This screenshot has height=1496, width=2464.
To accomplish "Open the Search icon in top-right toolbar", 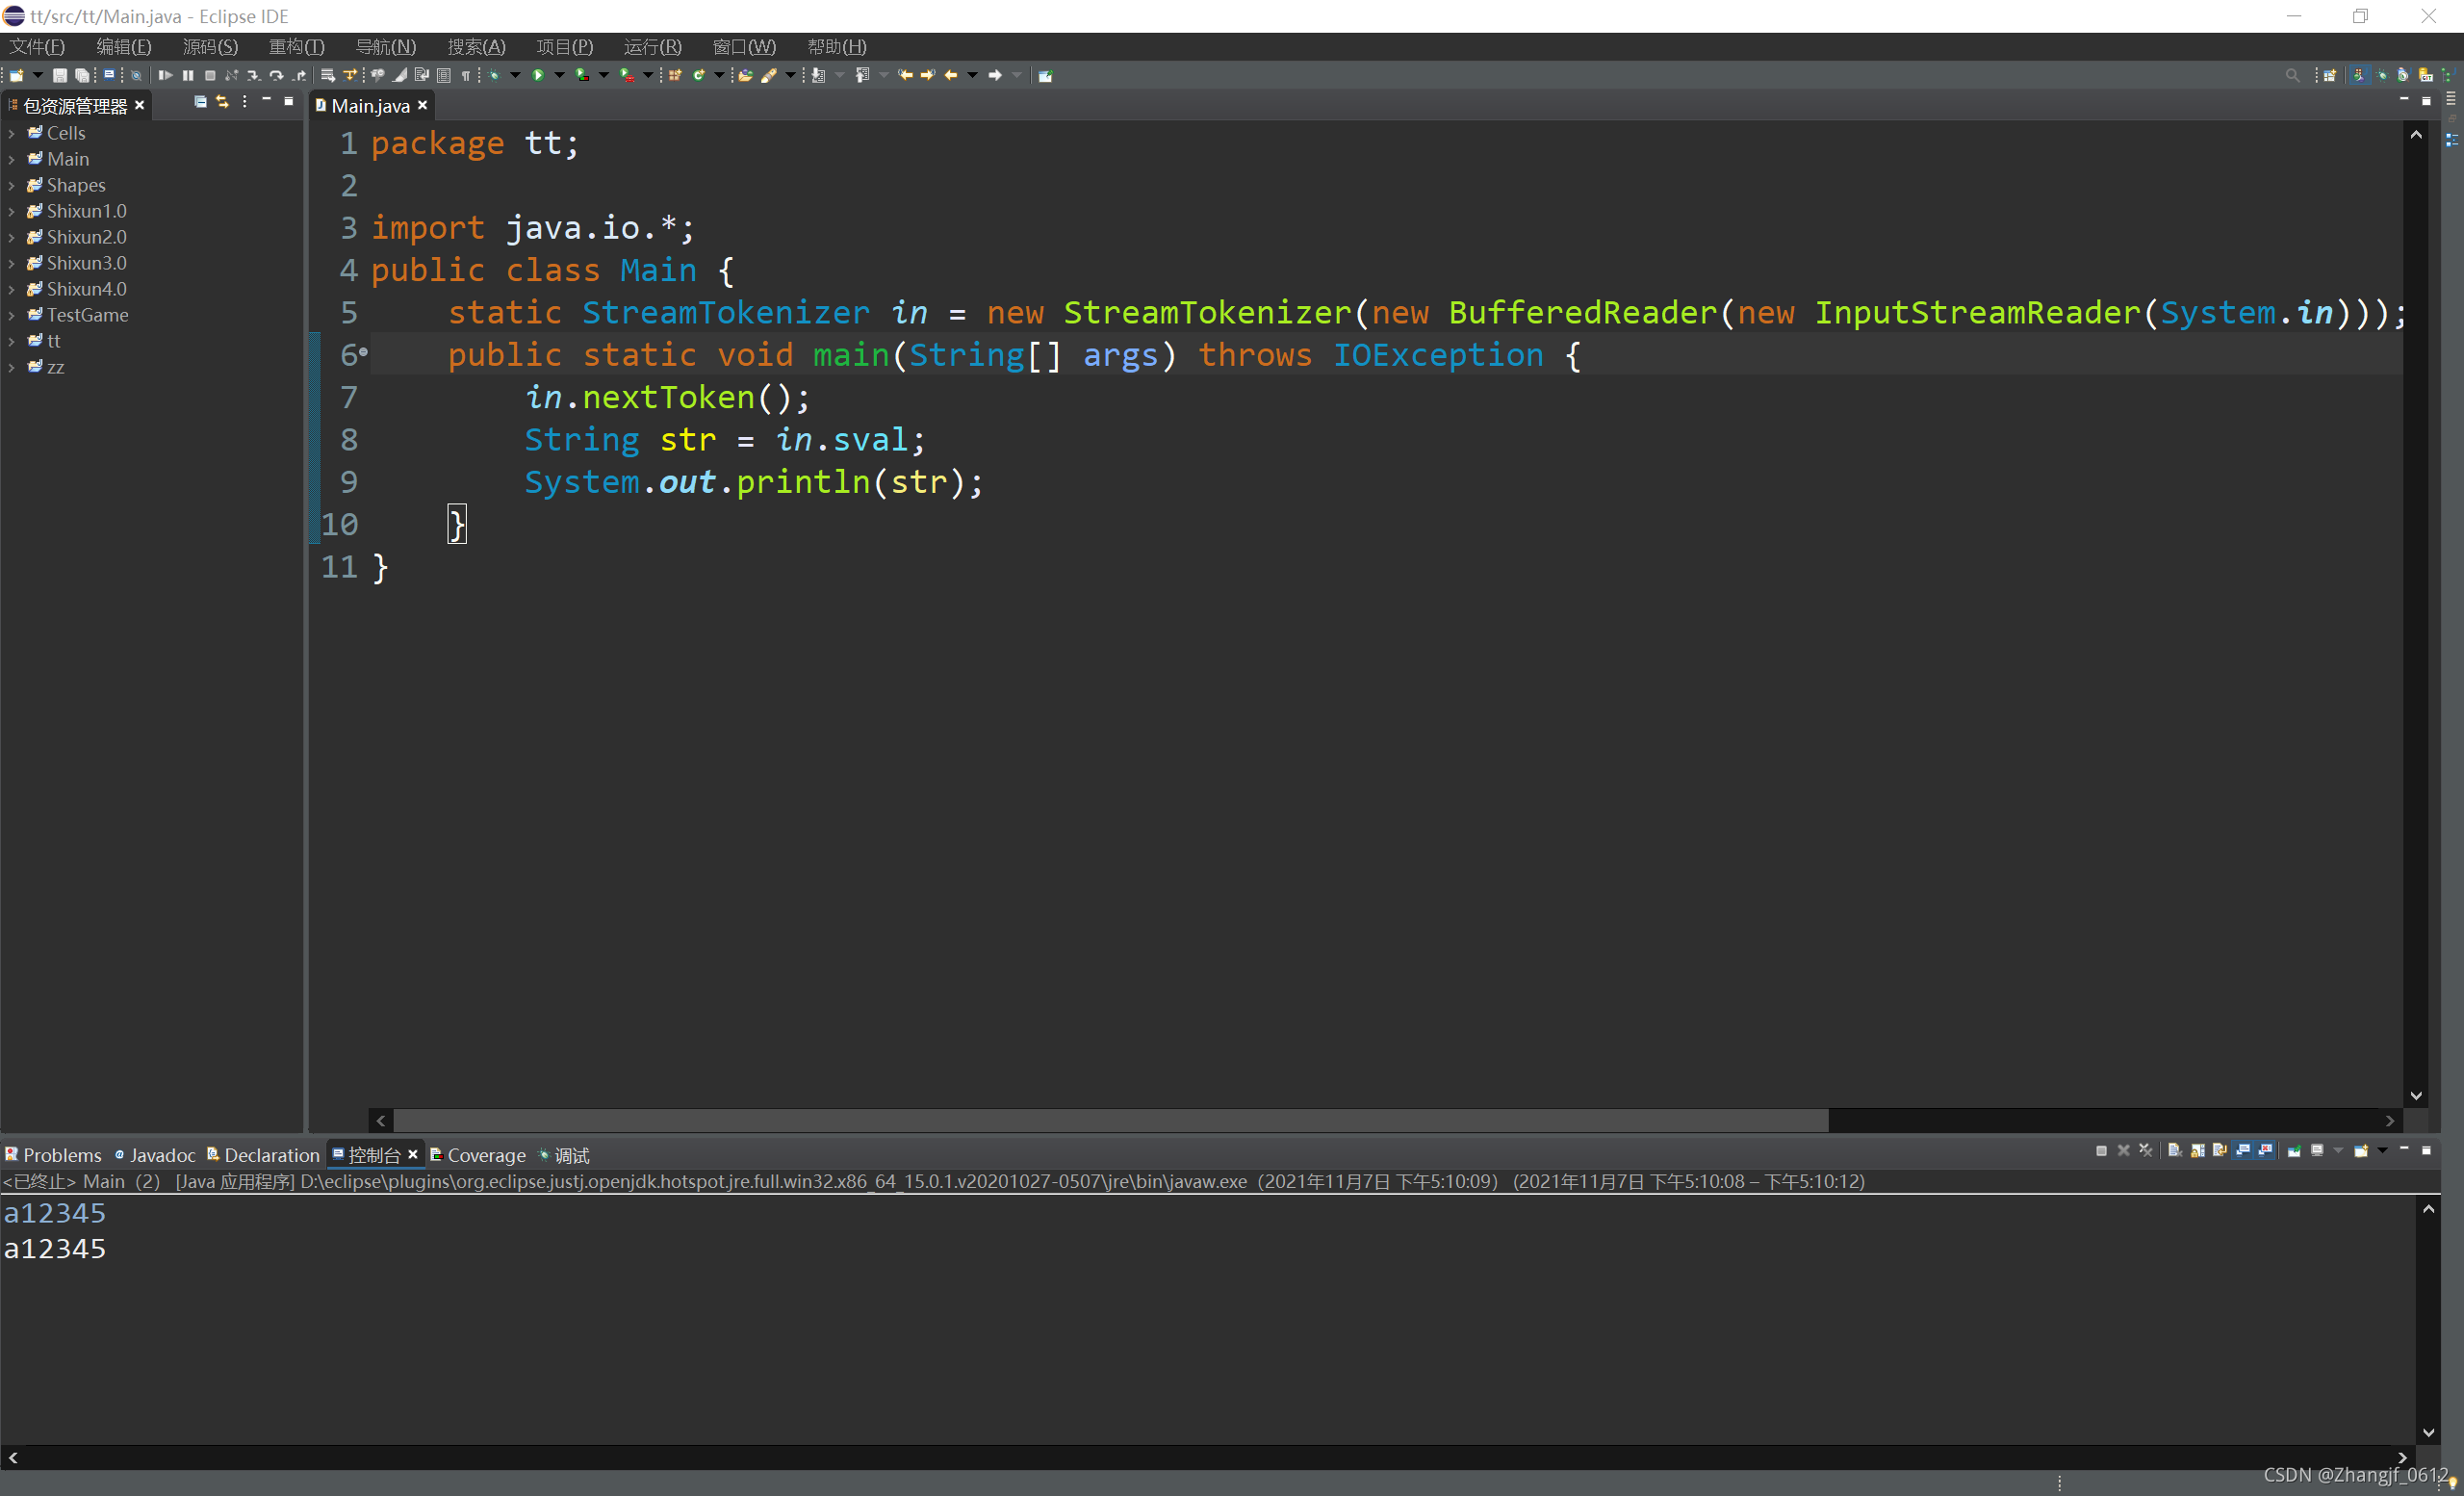I will (x=2293, y=75).
